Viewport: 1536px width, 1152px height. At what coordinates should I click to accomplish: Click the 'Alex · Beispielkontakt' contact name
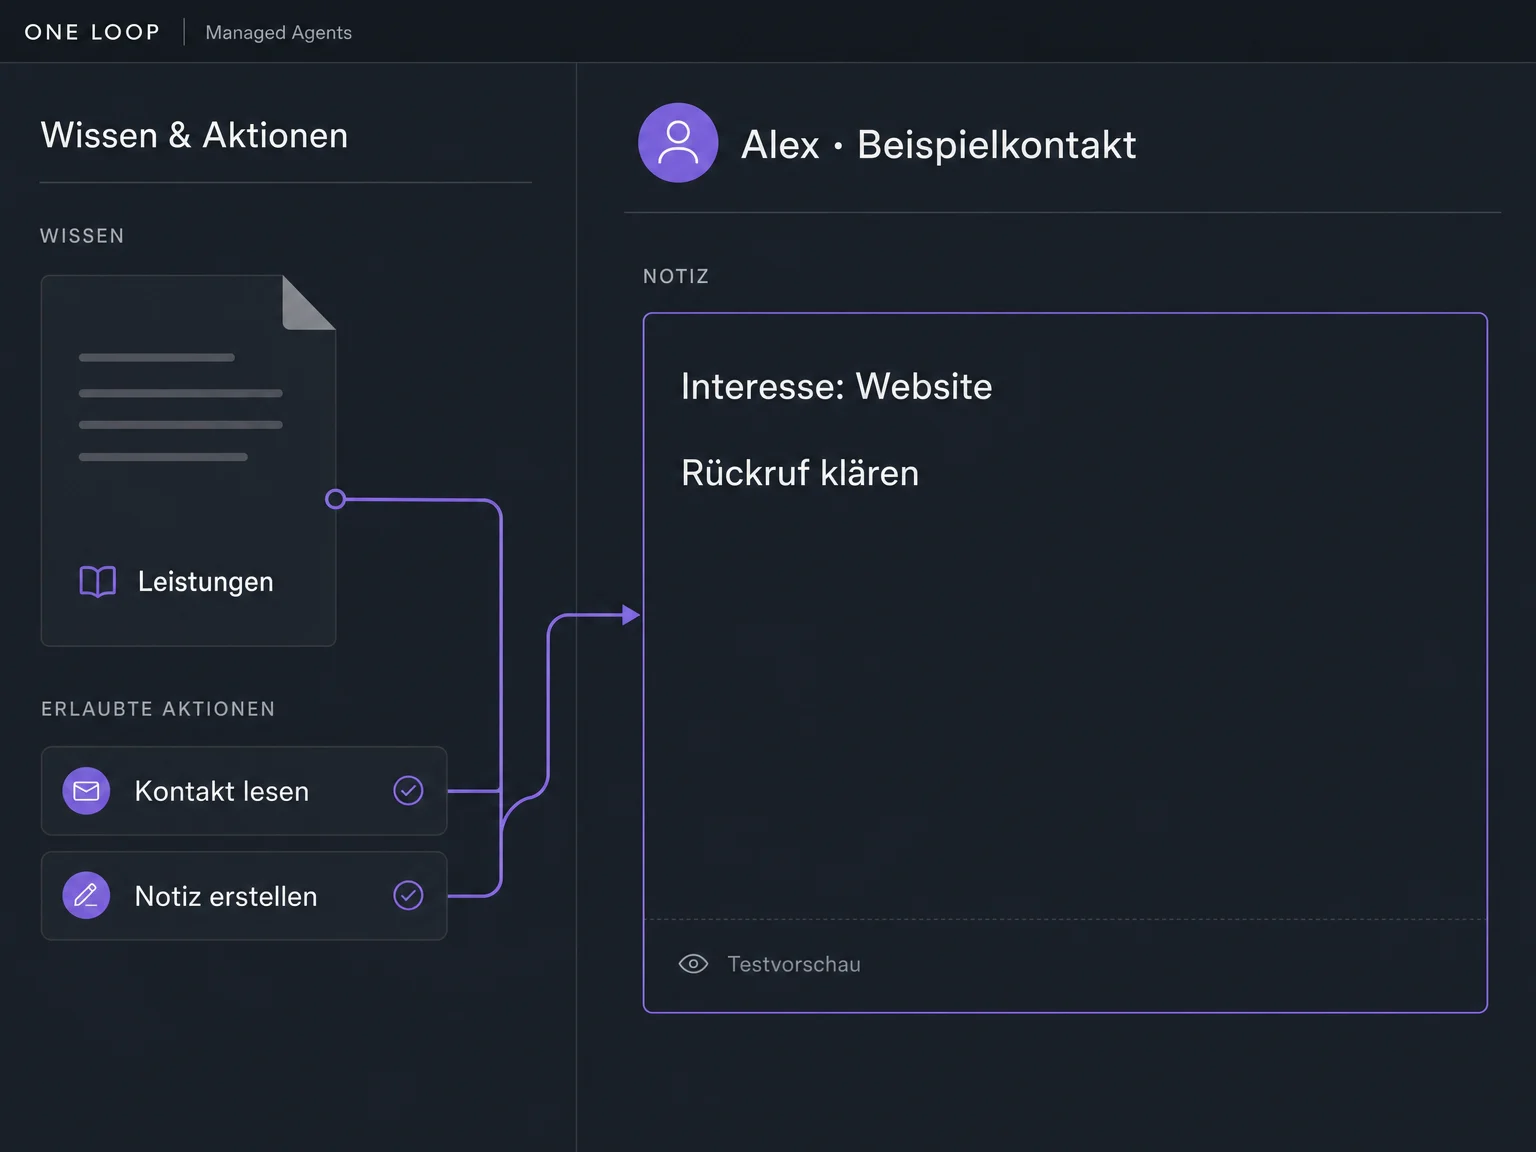point(938,145)
